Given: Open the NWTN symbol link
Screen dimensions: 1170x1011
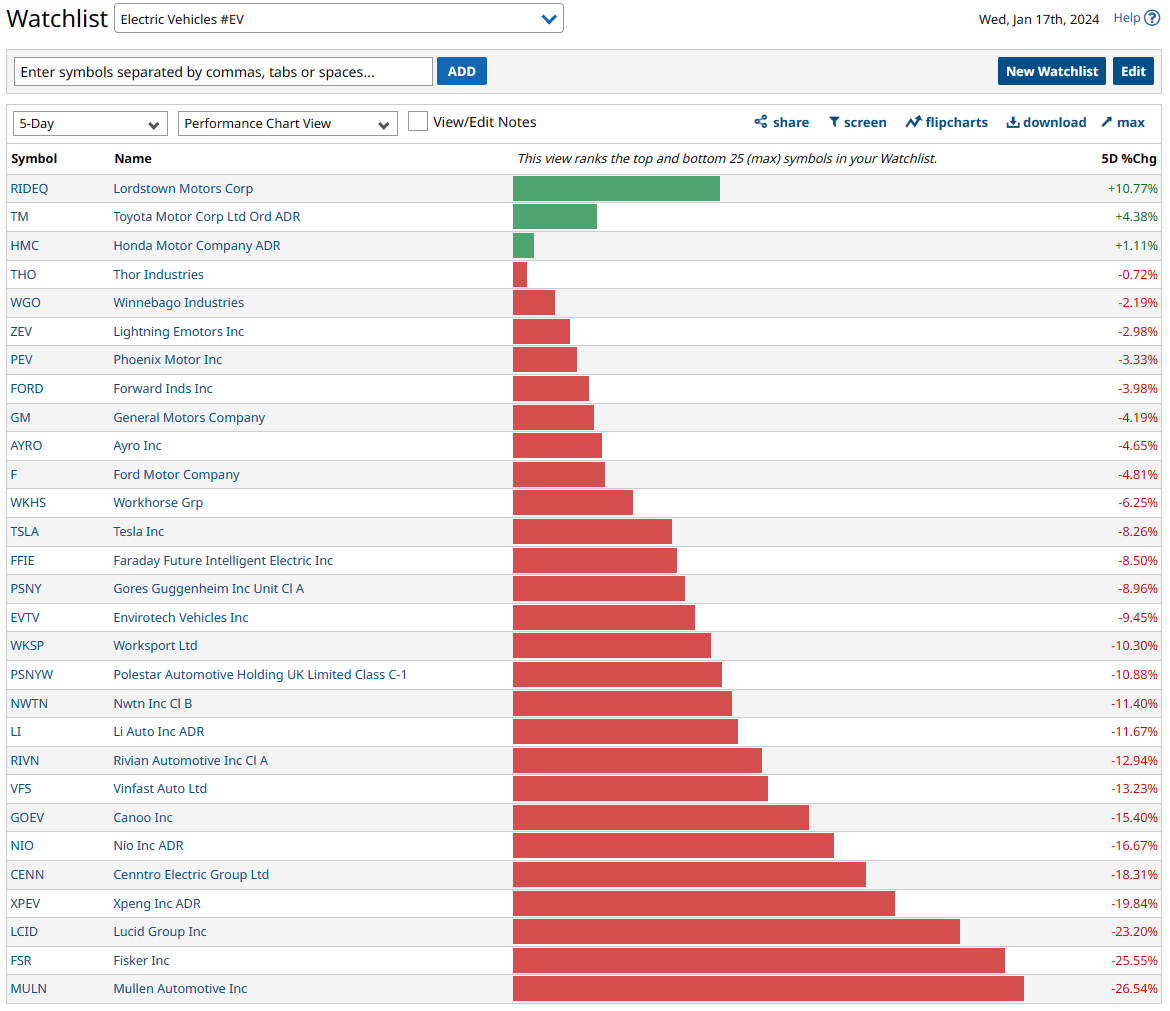Looking at the screenshot, I should (29, 704).
